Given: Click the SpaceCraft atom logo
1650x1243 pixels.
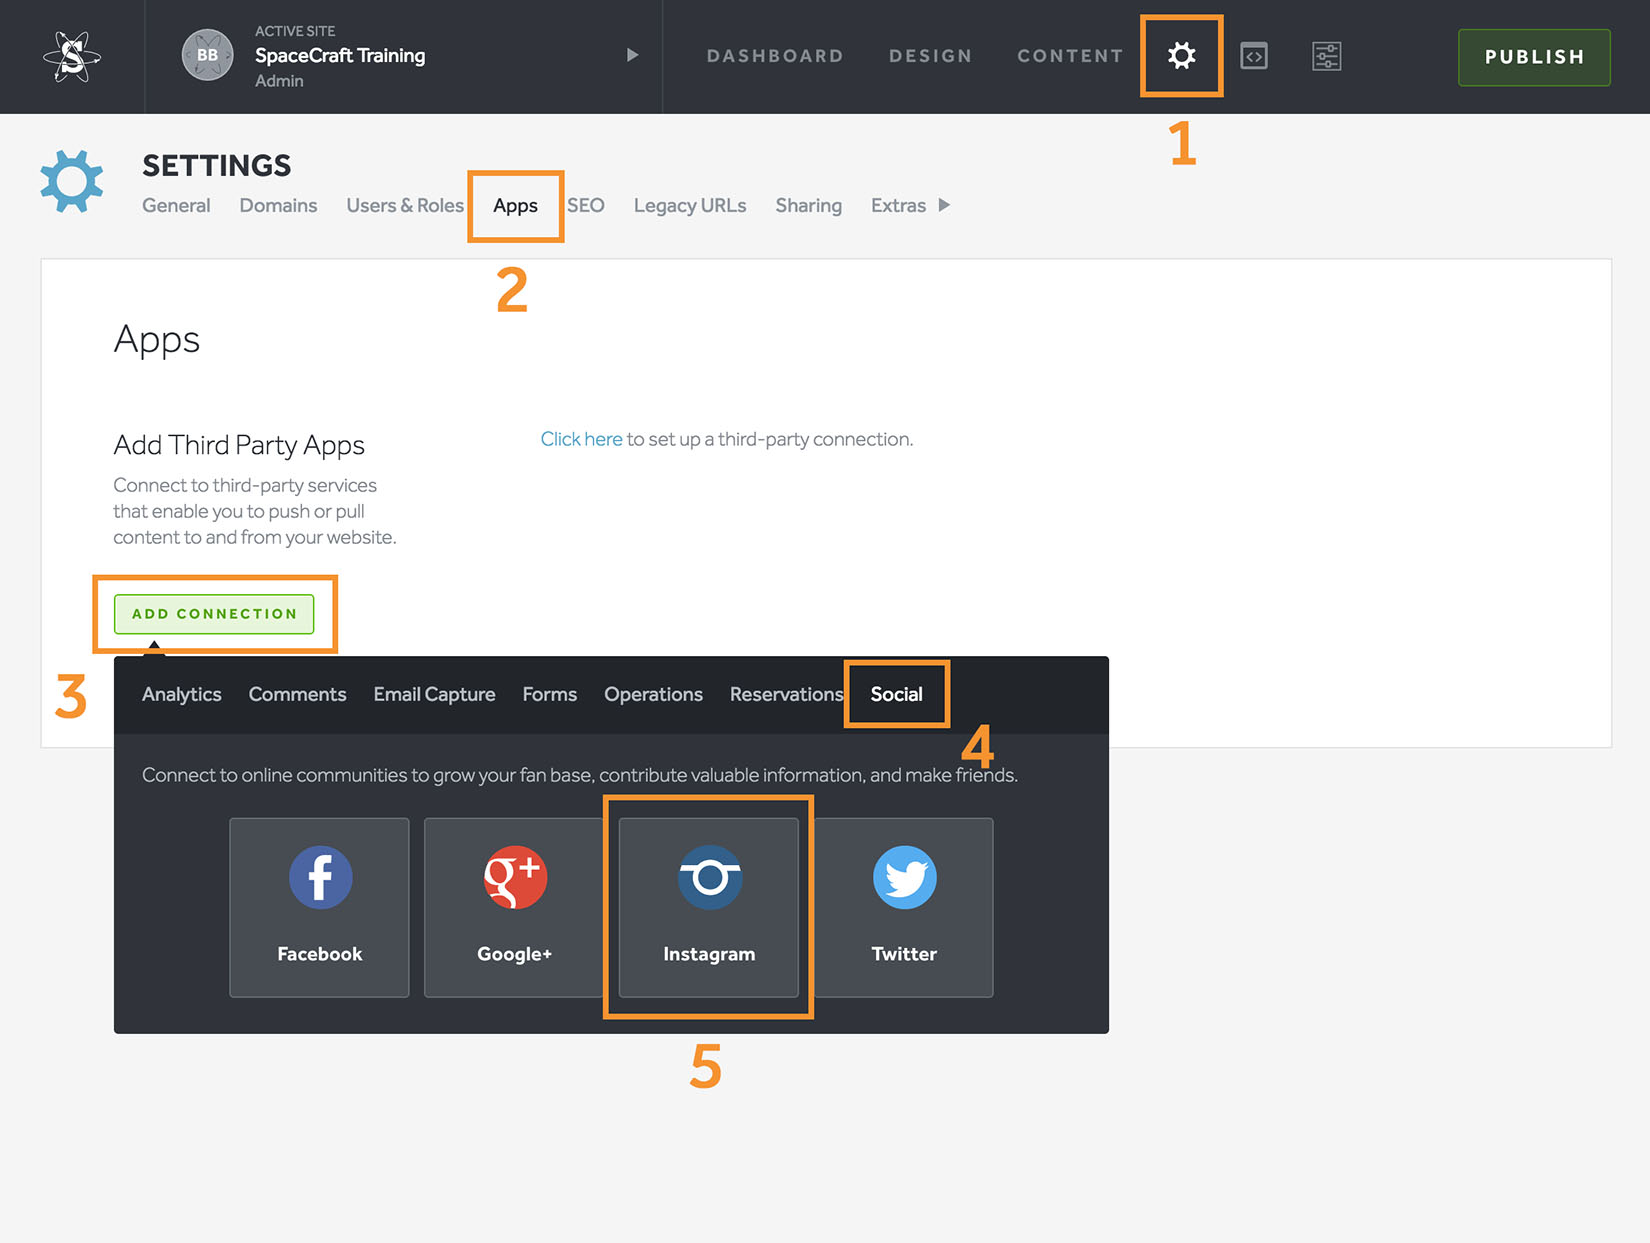Looking at the screenshot, I should 72,56.
